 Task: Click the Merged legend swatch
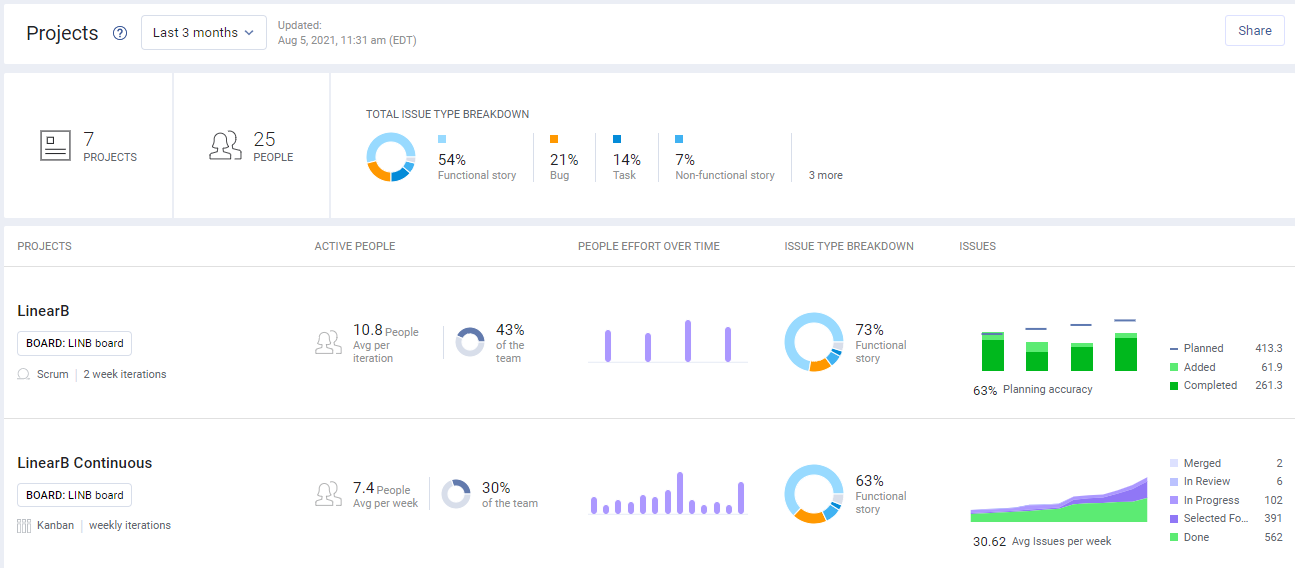(1174, 463)
